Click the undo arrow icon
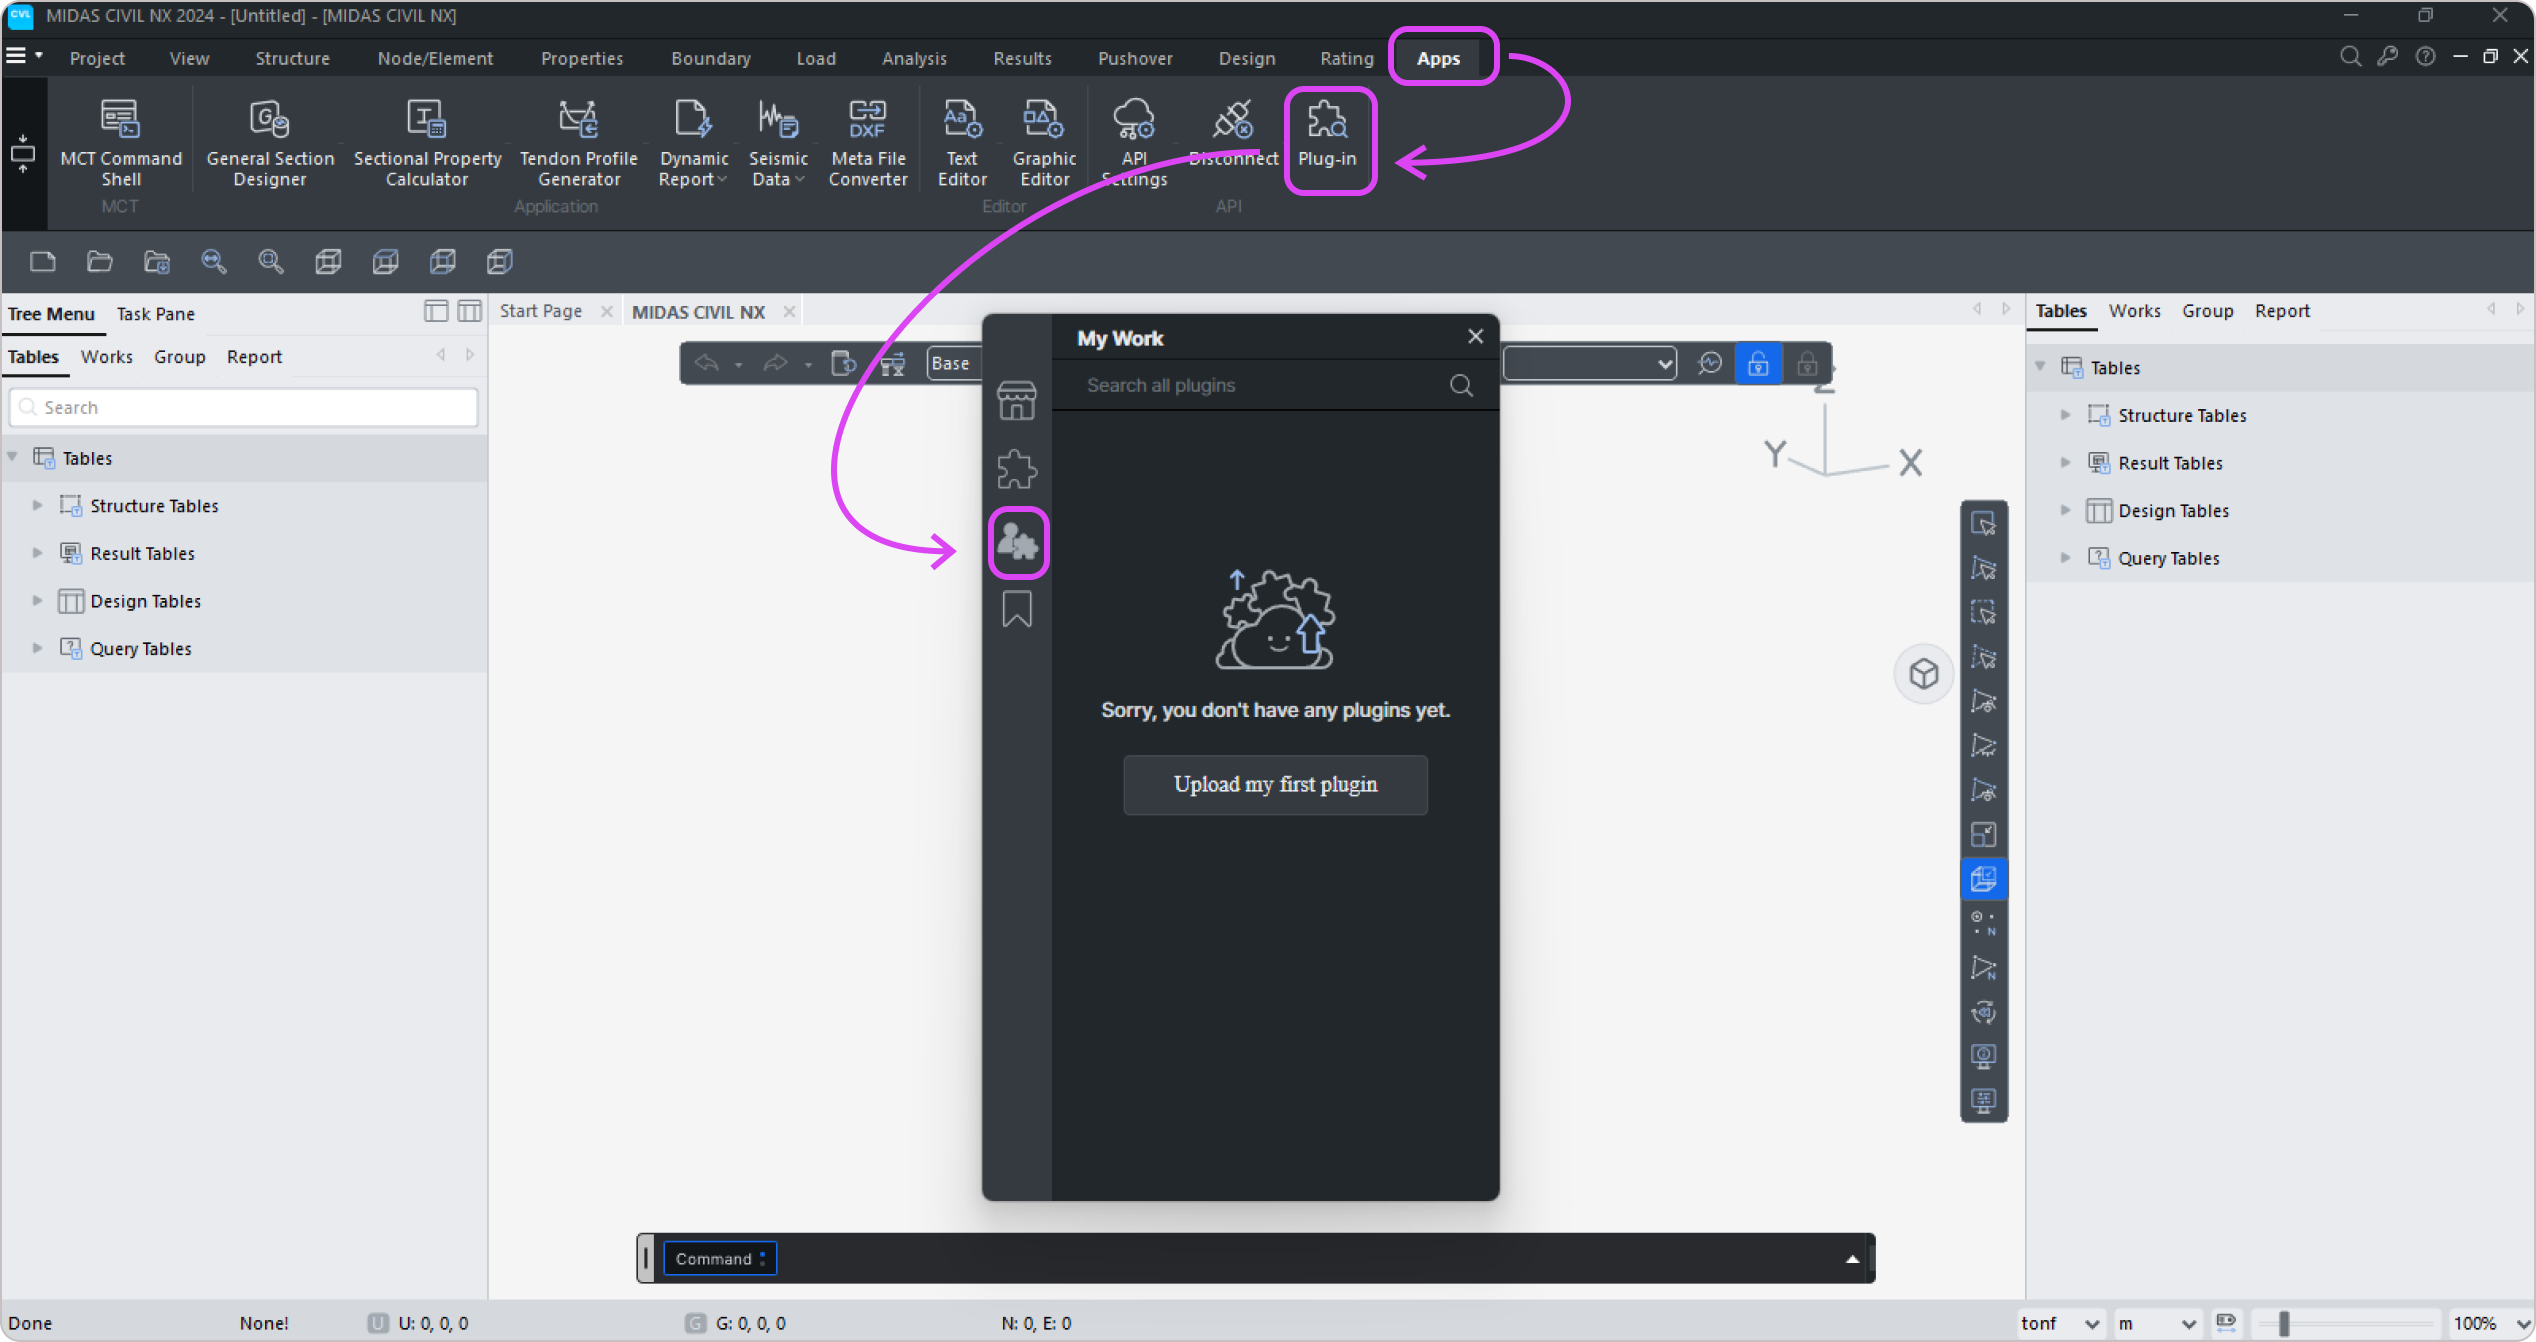The height and width of the screenshot is (1342, 2536). click(x=707, y=363)
